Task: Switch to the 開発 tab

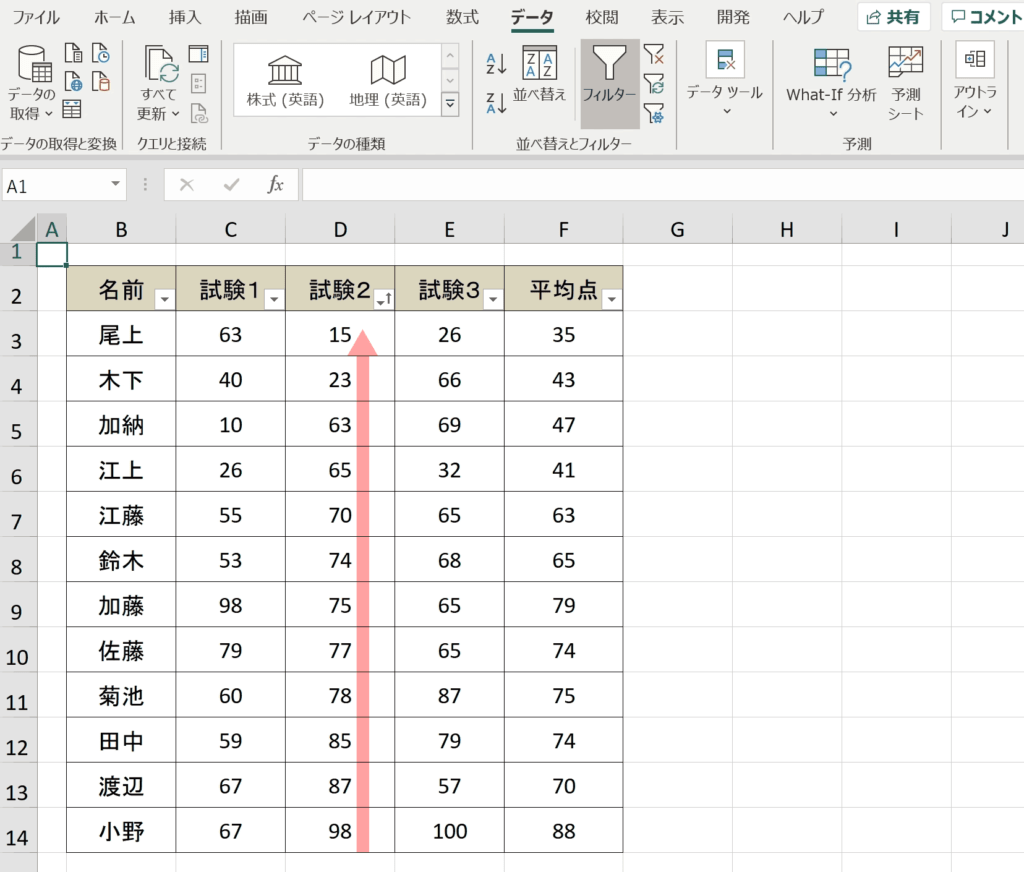Action: click(733, 17)
